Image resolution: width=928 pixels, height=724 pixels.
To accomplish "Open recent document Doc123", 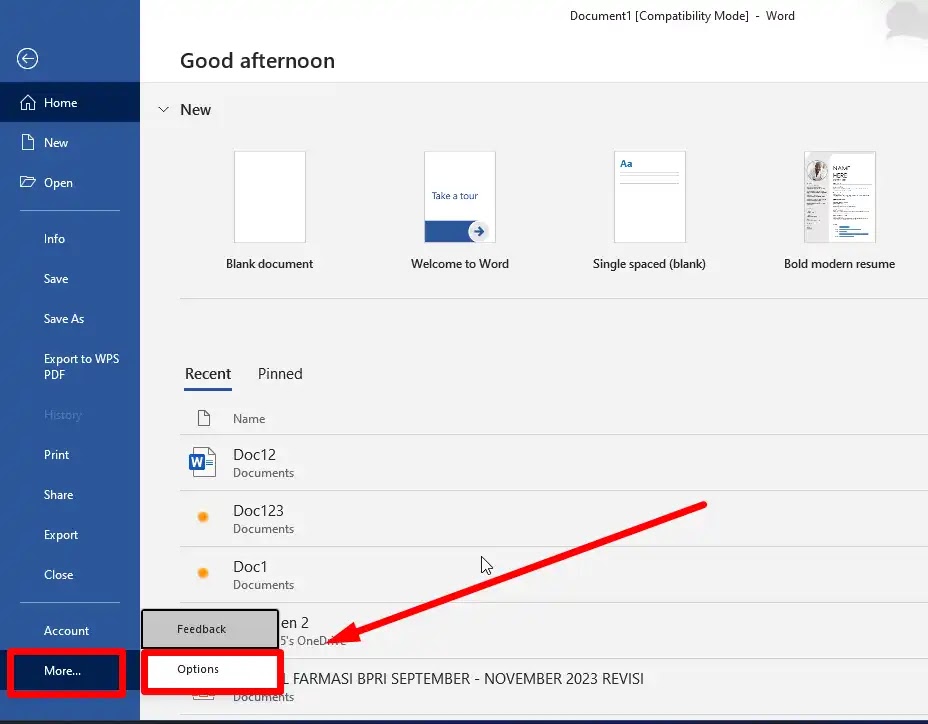I will [553, 518].
